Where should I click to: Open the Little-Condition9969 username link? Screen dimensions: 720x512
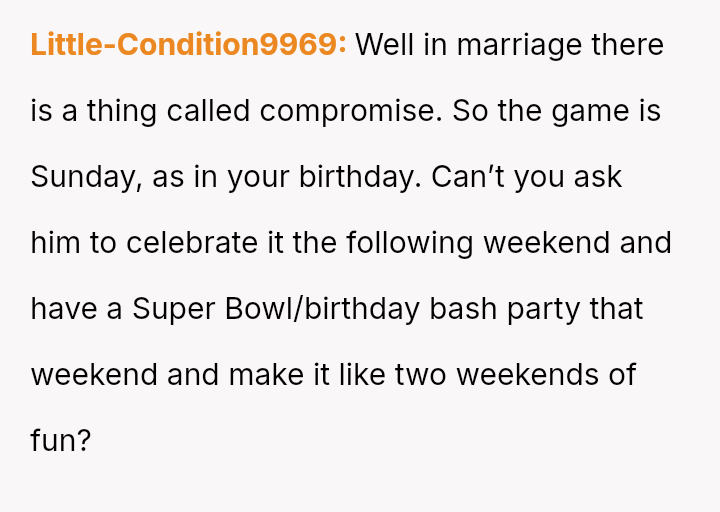[x=188, y=45]
